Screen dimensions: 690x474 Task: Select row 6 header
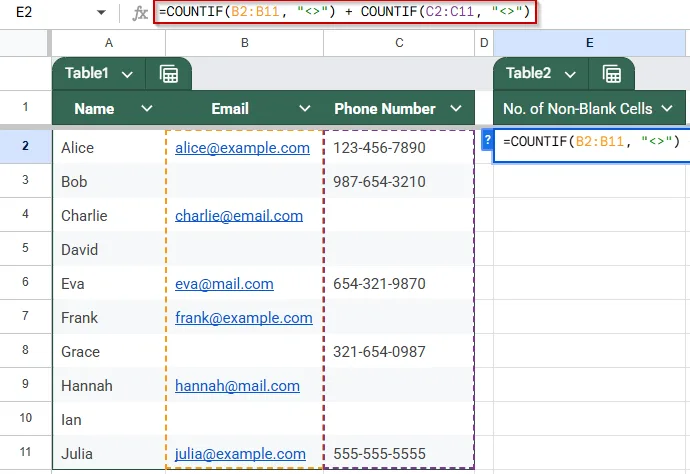pos(26,282)
